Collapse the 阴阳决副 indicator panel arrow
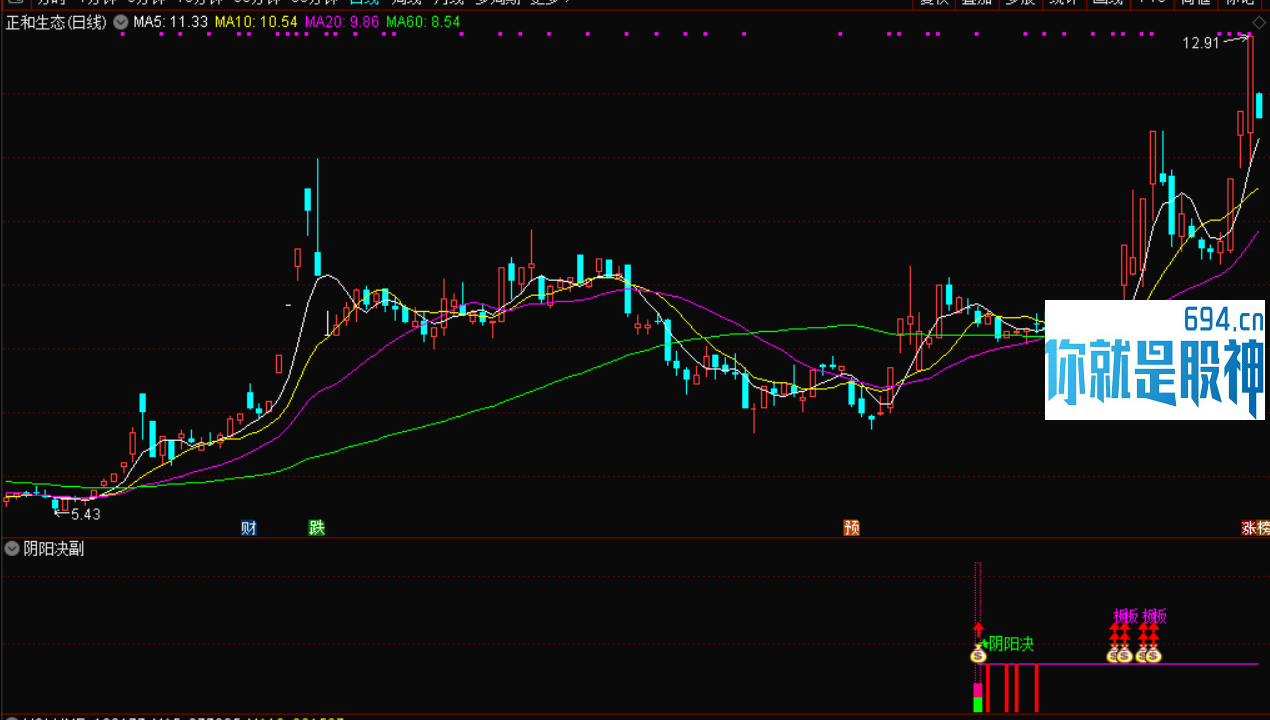1270x720 pixels. (12, 548)
